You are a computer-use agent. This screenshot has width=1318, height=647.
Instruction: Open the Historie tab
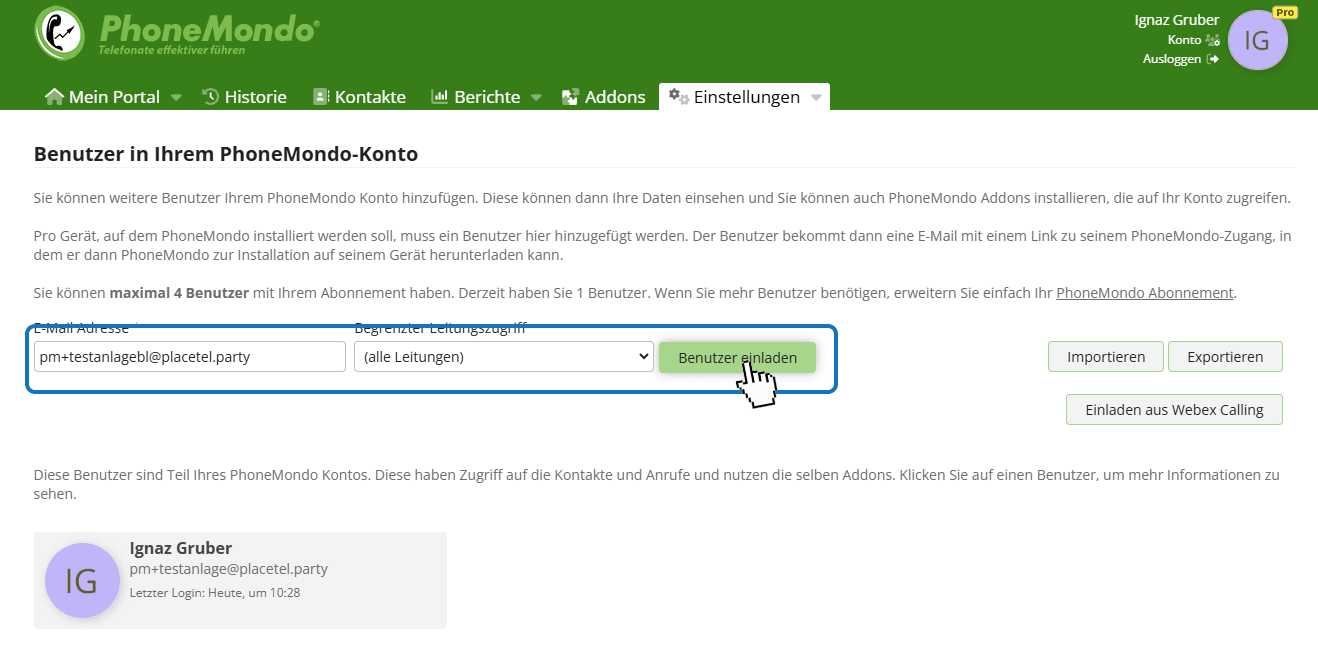pyautogui.click(x=245, y=97)
